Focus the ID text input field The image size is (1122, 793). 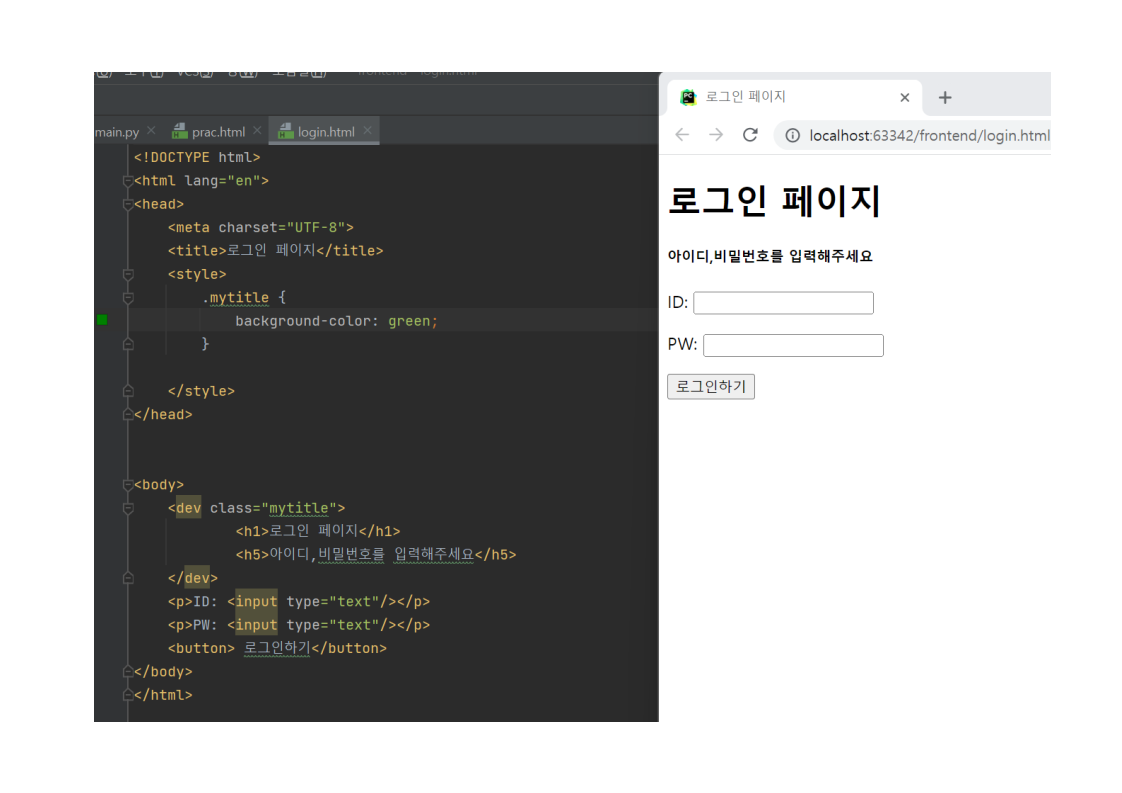click(x=783, y=303)
